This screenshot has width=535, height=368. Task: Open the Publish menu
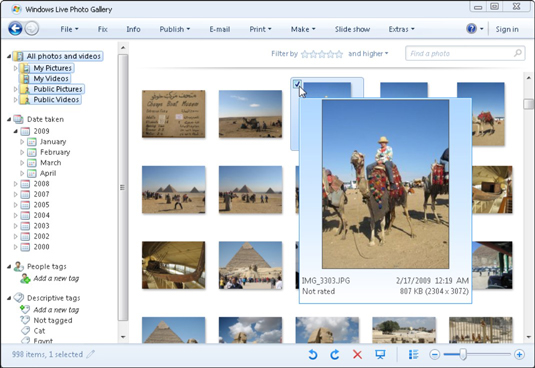(175, 29)
